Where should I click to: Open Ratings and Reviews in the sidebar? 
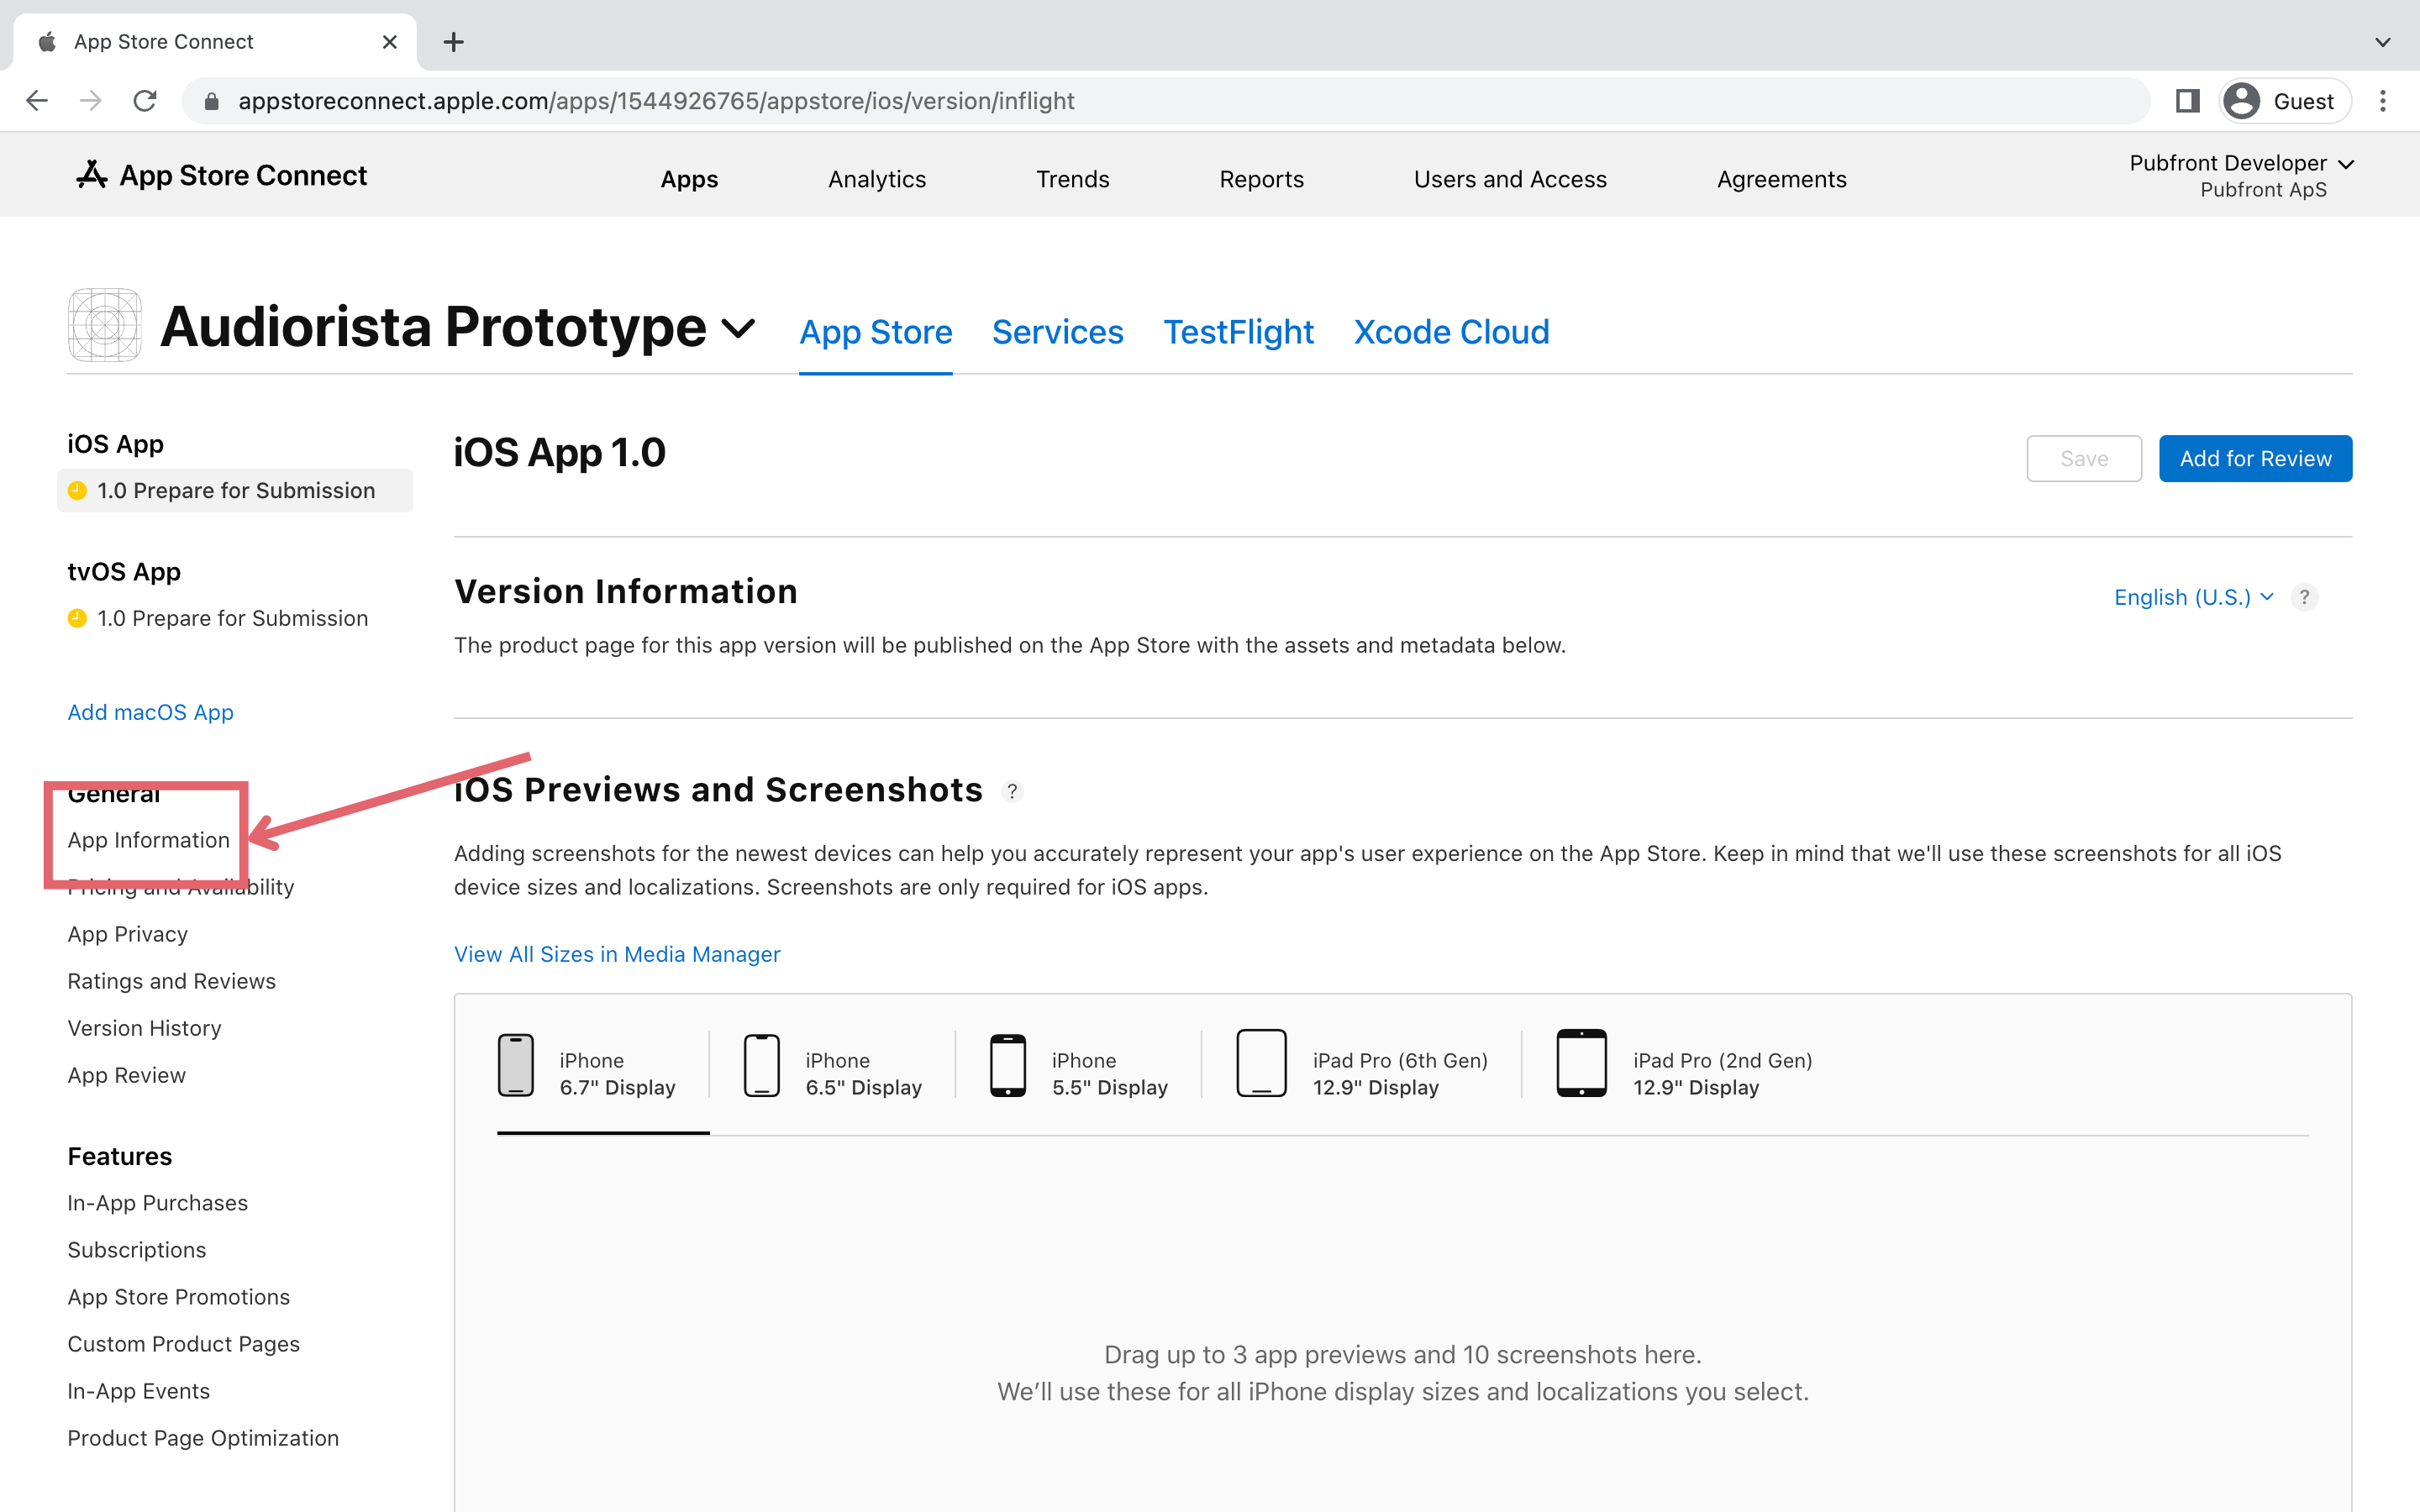pyautogui.click(x=171, y=981)
